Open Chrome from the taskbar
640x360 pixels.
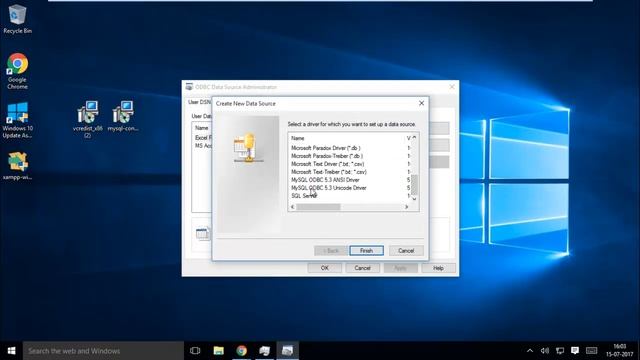pos(242,351)
